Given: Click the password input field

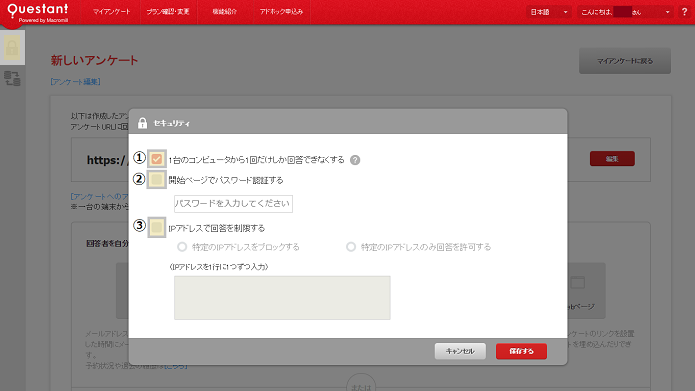Looking at the screenshot, I should click(x=233, y=204).
